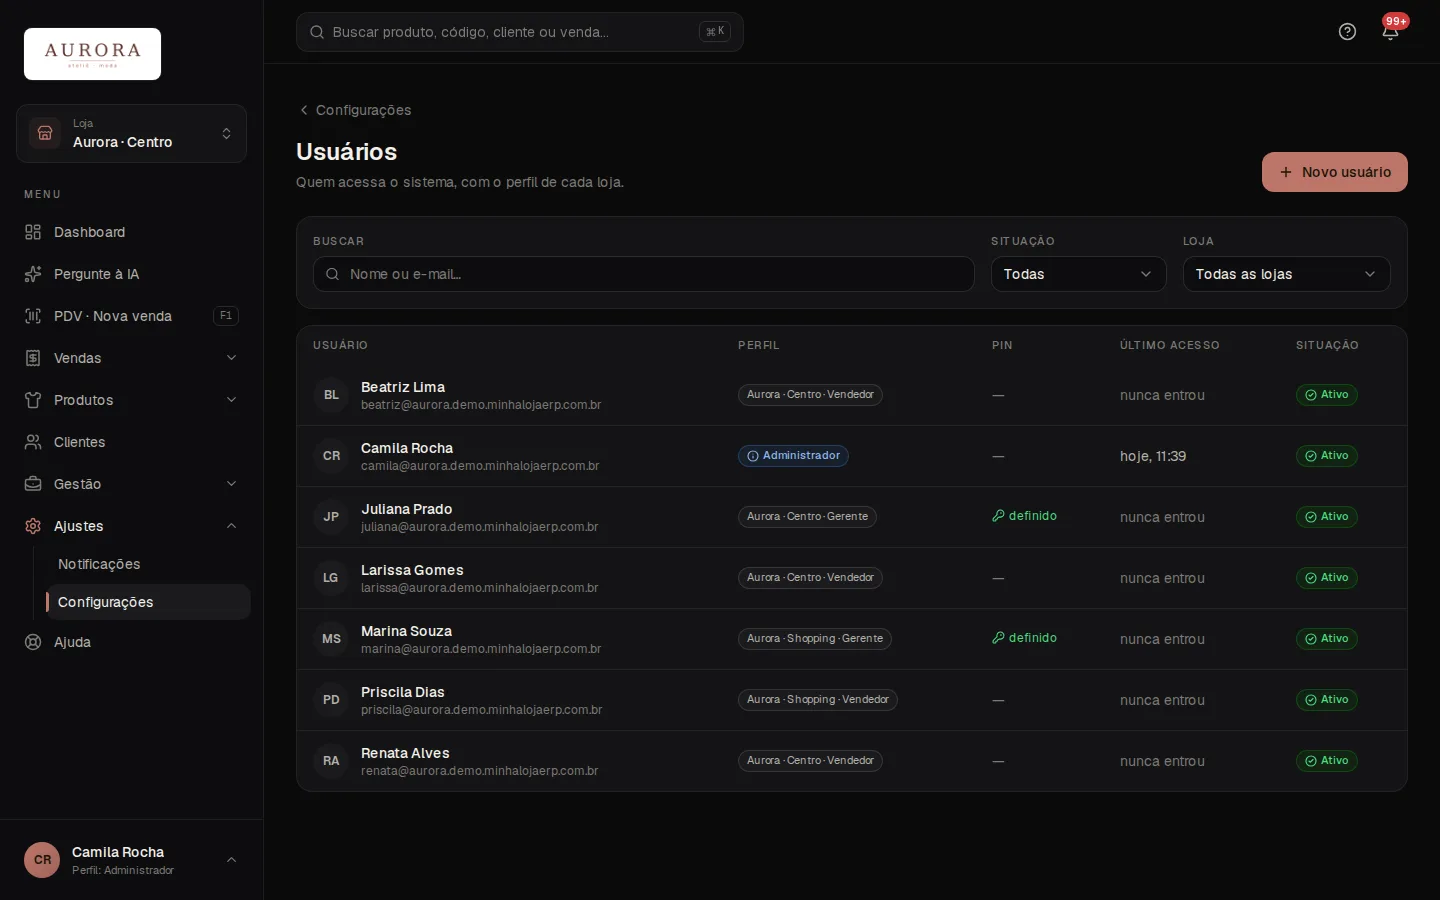1440x900 pixels.
Task: Click Larissa Gomes user name
Action: coord(412,570)
